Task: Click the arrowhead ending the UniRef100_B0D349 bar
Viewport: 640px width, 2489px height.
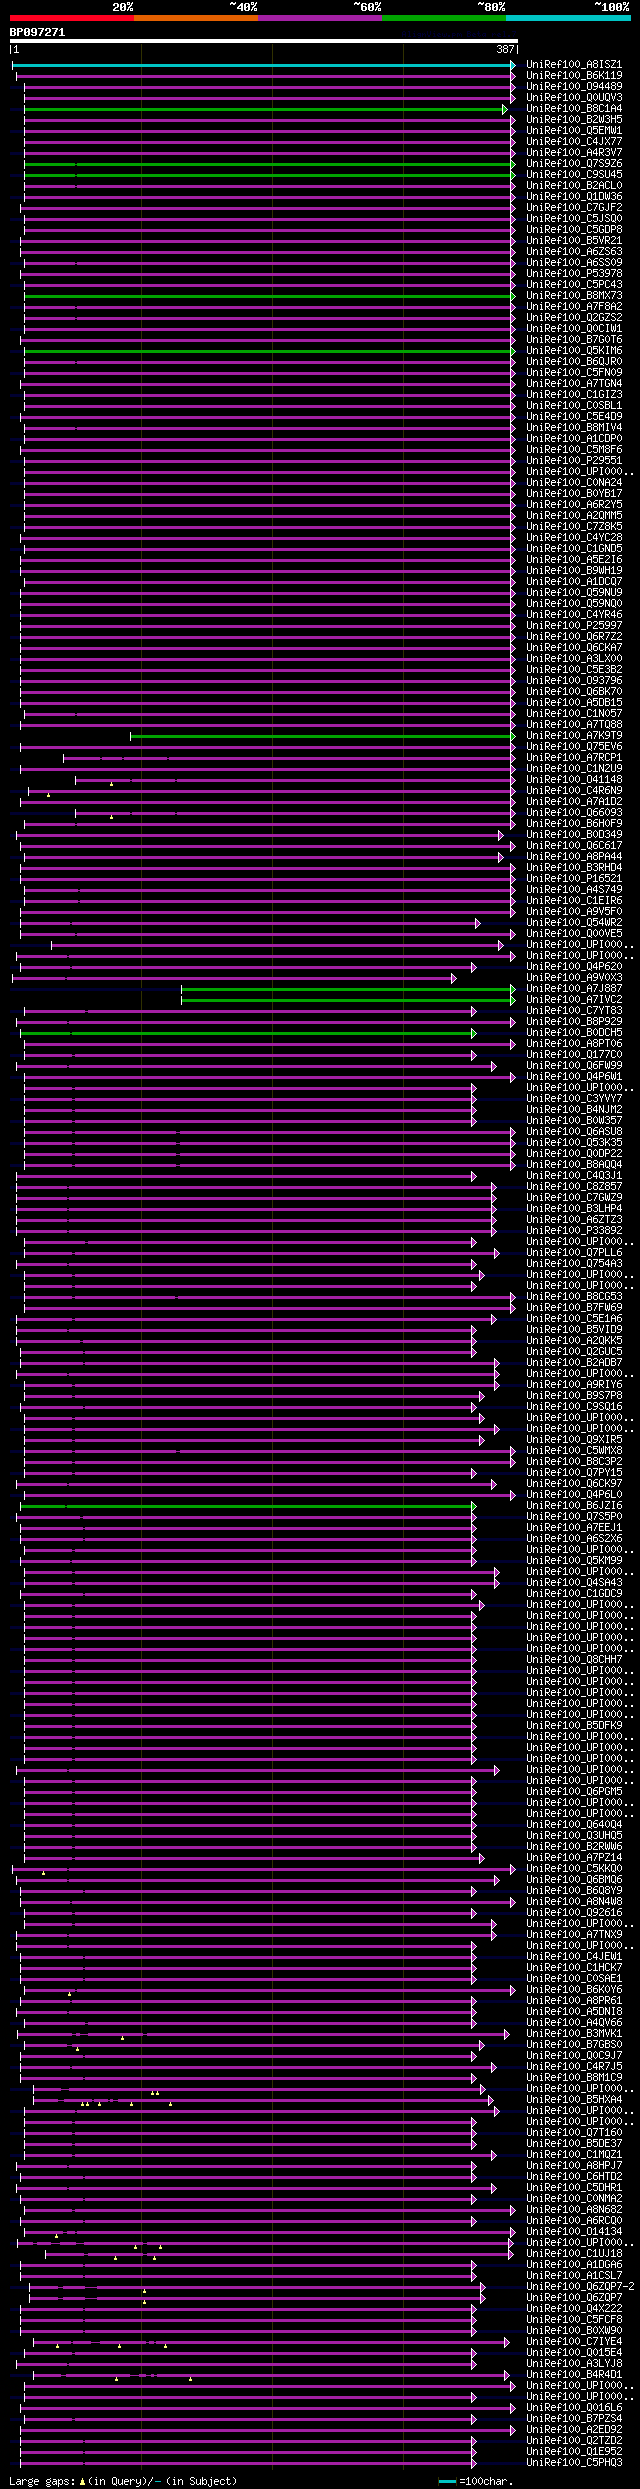Action: pyautogui.click(x=501, y=835)
